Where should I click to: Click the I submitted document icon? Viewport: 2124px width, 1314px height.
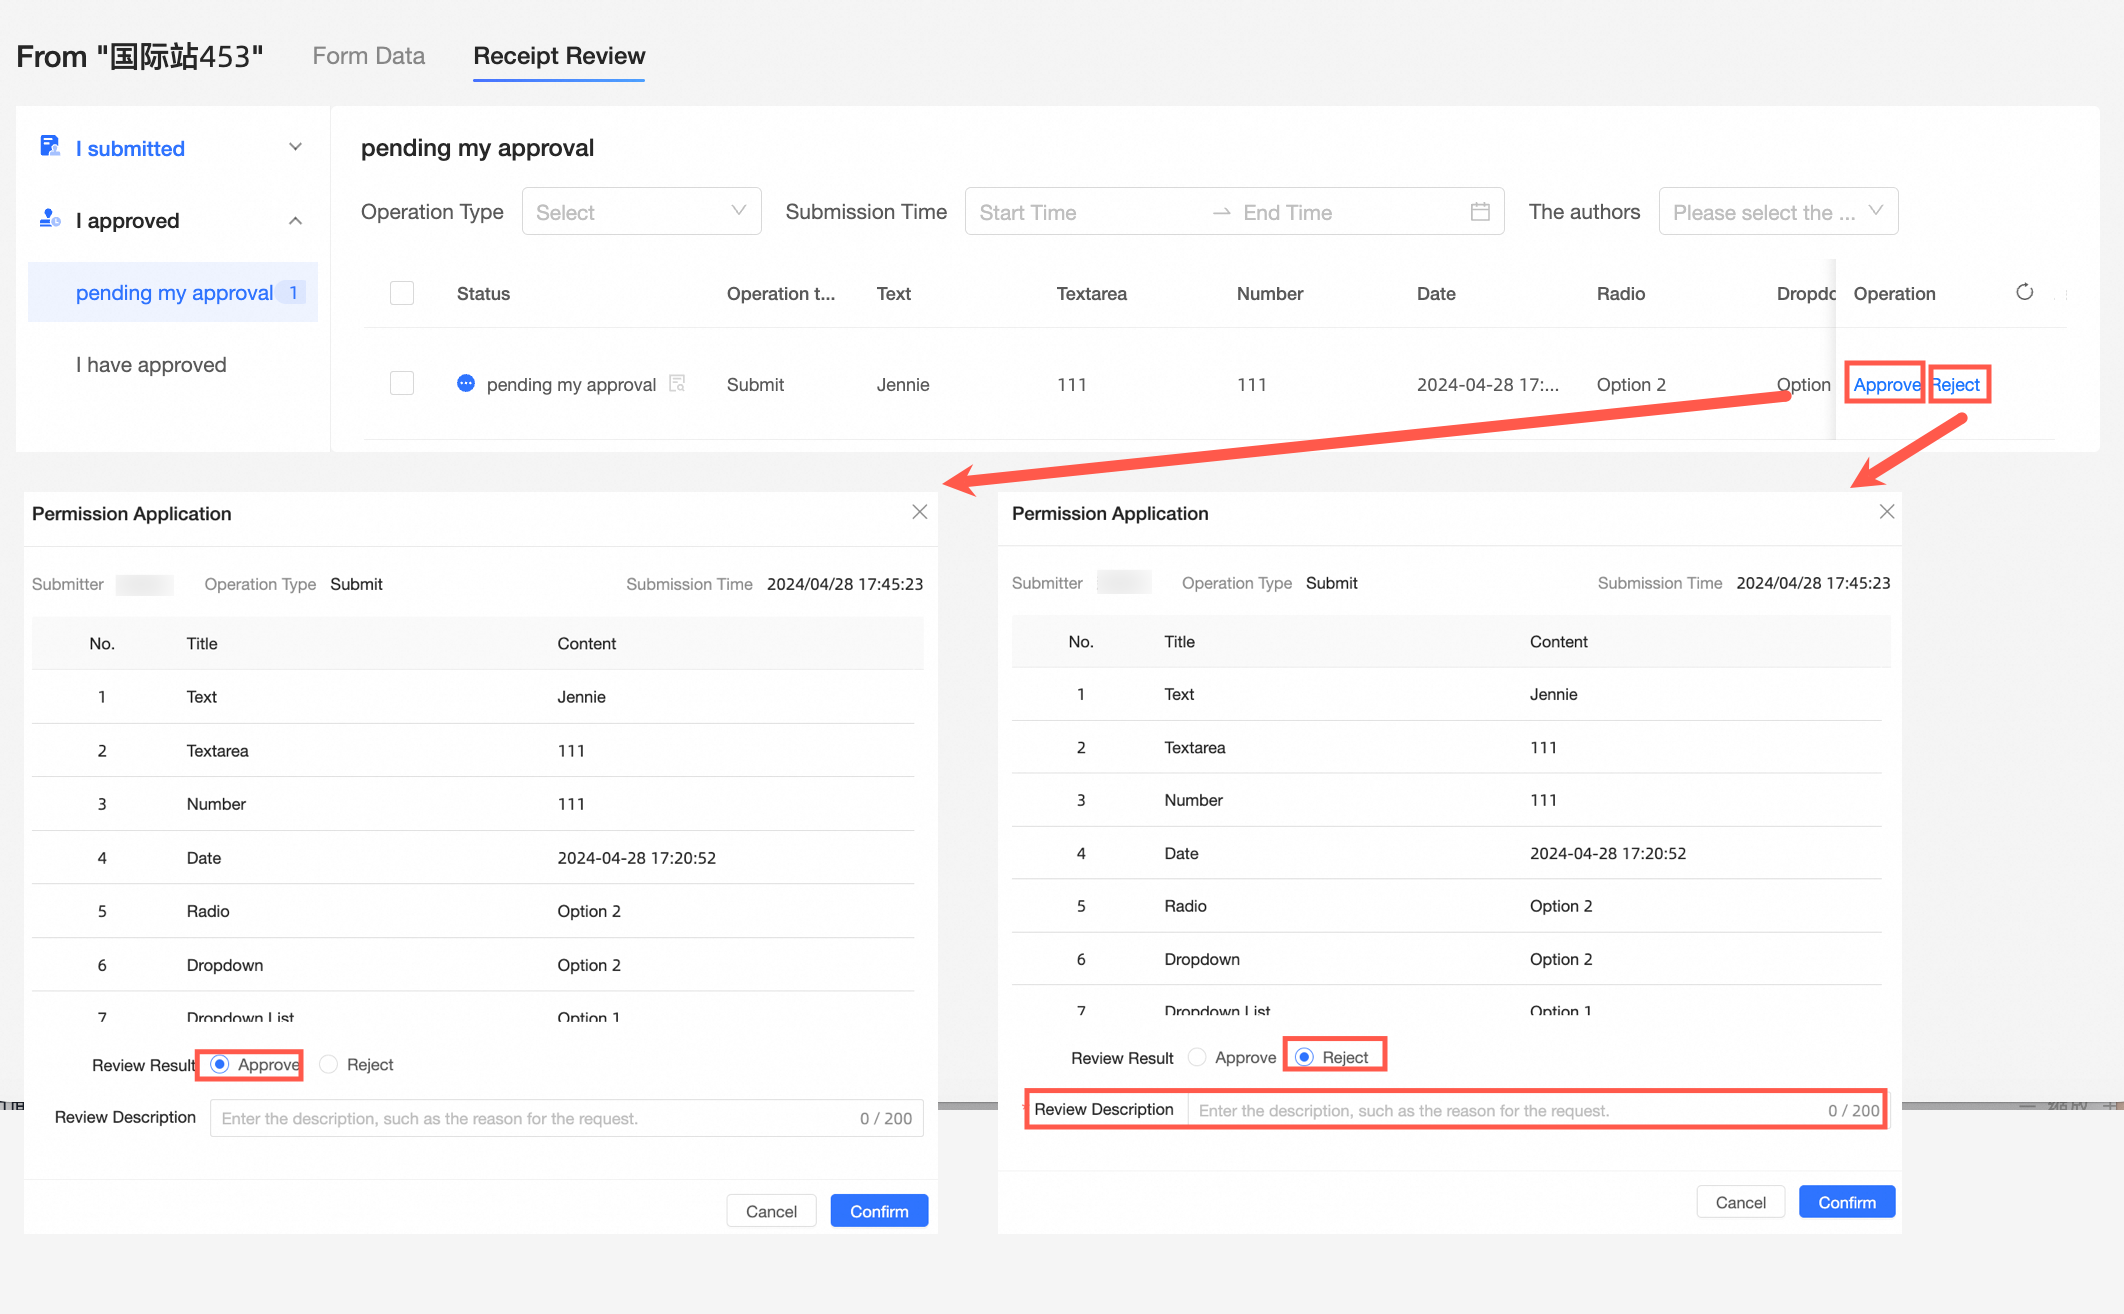pyautogui.click(x=49, y=147)
